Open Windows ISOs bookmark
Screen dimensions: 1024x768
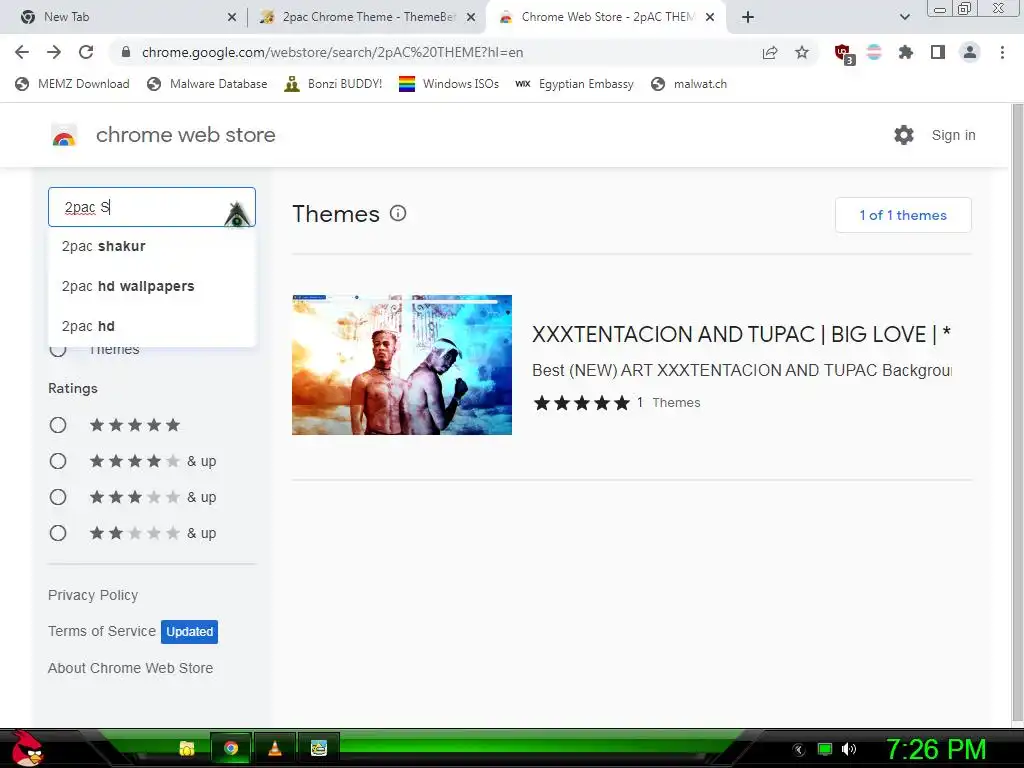pyautogui.click(x=449, y=84)
